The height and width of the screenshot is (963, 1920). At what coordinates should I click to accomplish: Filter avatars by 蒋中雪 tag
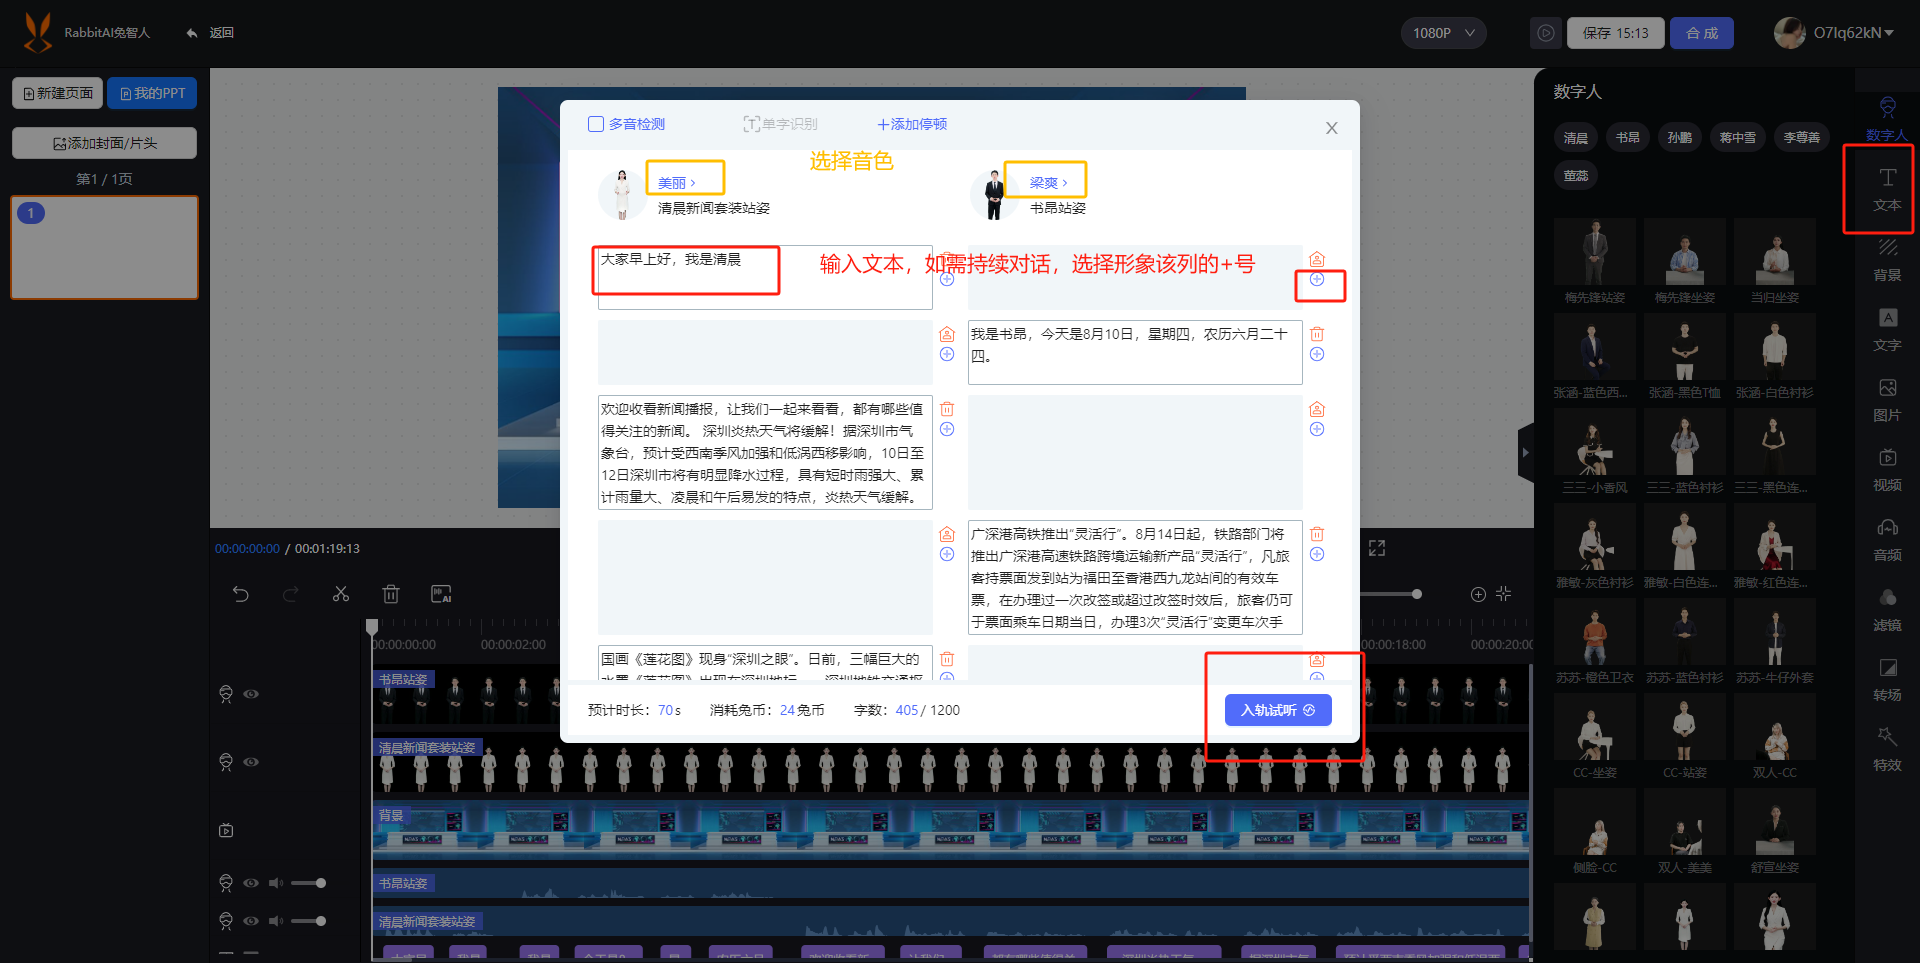1738,138
